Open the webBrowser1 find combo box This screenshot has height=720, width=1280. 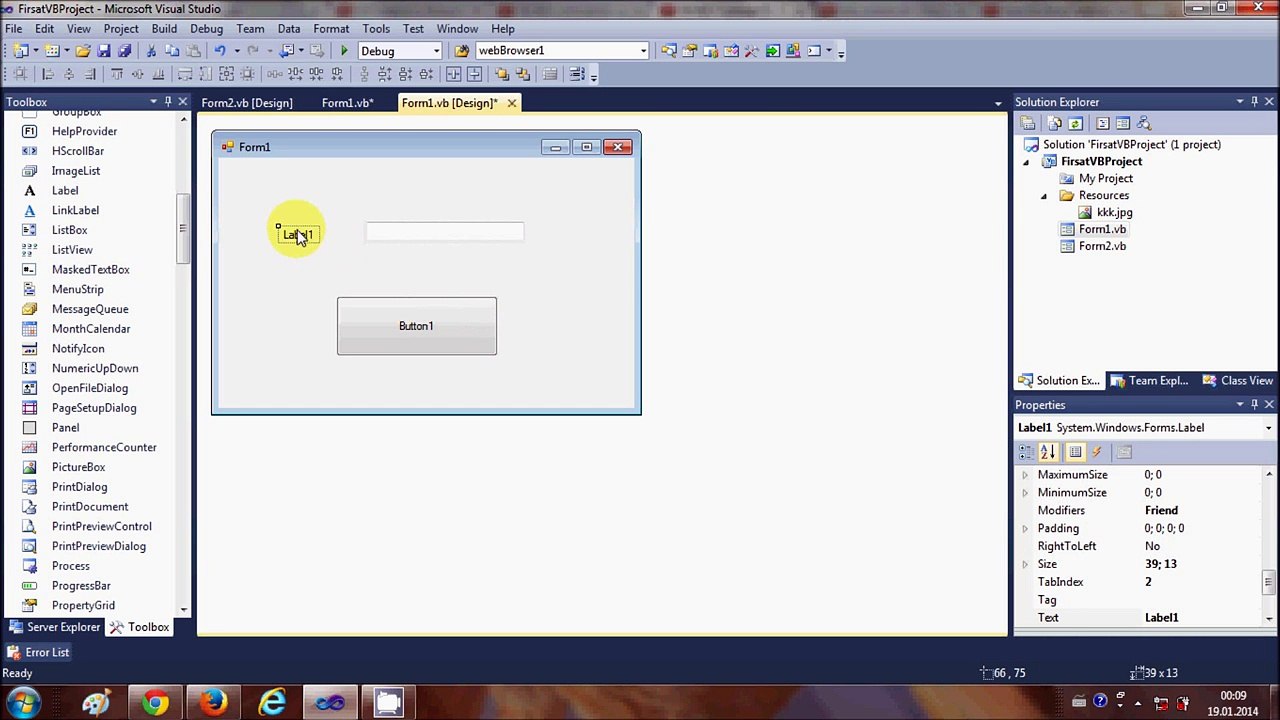[643, 51]
